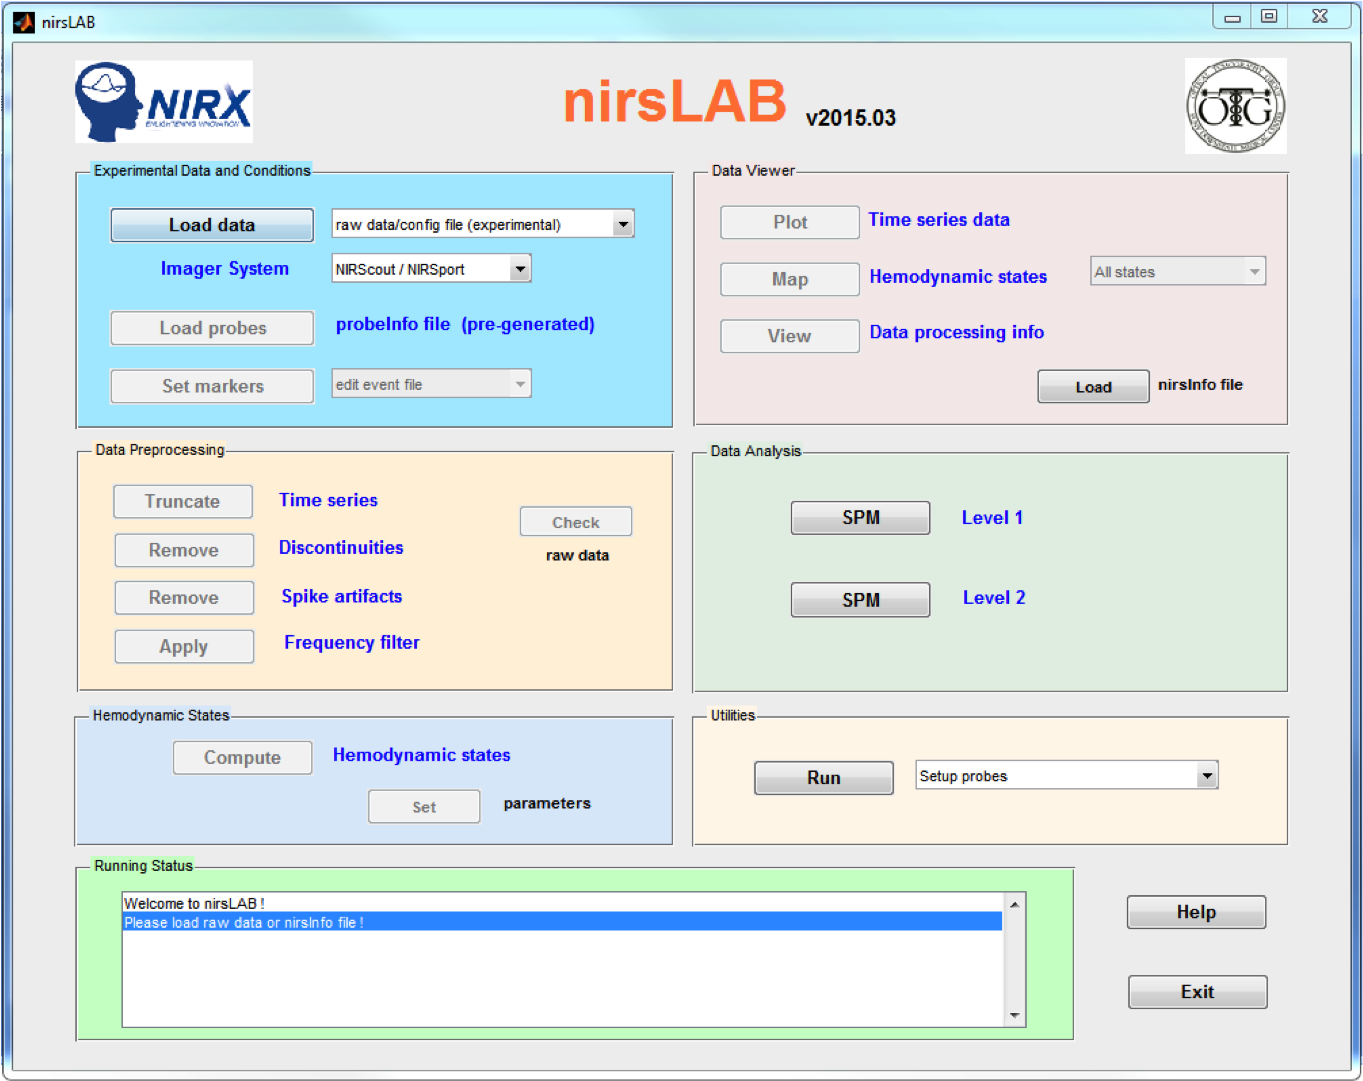Click the Load data button
Viewport: 1363px width, 1081px height.
[212, 225]
